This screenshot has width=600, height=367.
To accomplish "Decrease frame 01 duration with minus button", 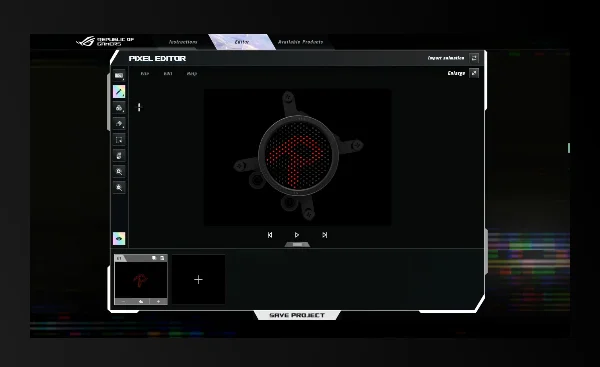I will [x=123, y=302].
